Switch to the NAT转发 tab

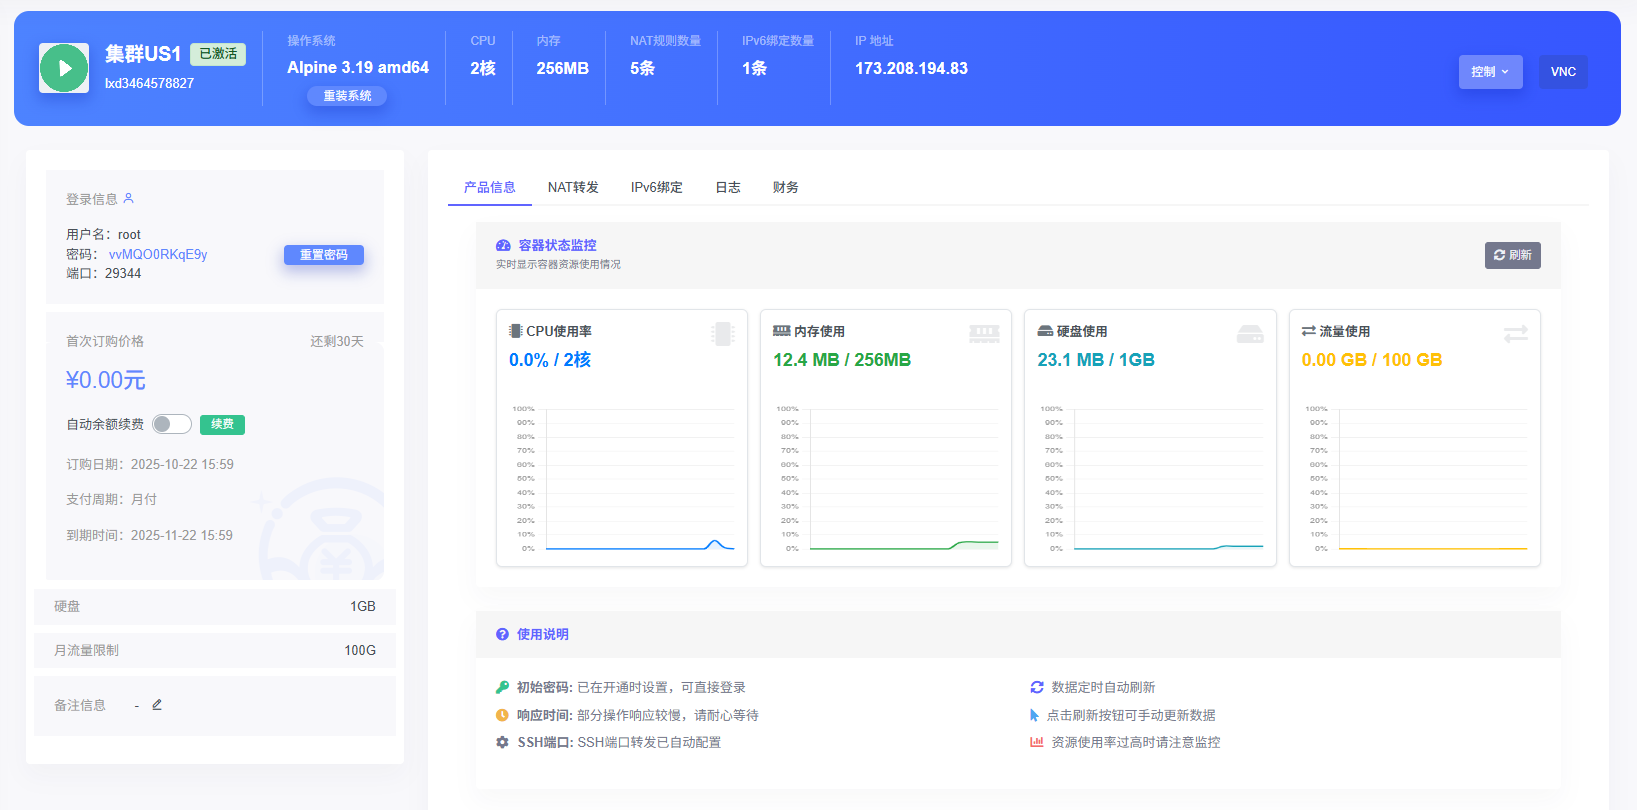click(x=573, y=187)
